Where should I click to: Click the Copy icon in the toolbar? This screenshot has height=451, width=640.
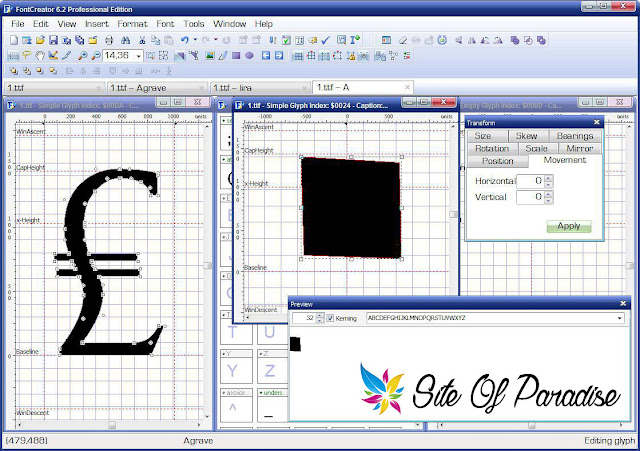[156, 40]
